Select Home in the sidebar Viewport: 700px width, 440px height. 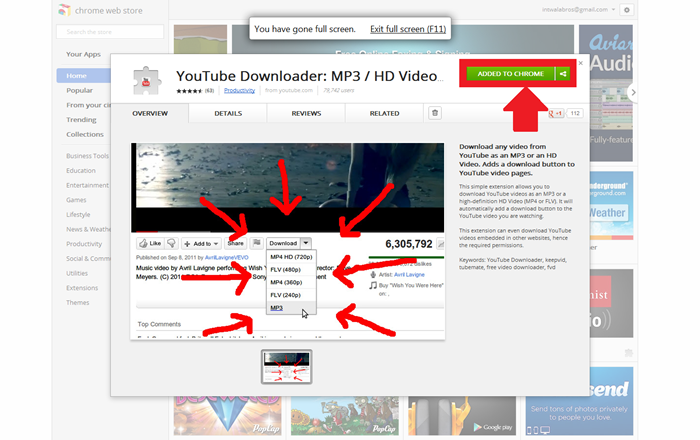coord(83,75)
